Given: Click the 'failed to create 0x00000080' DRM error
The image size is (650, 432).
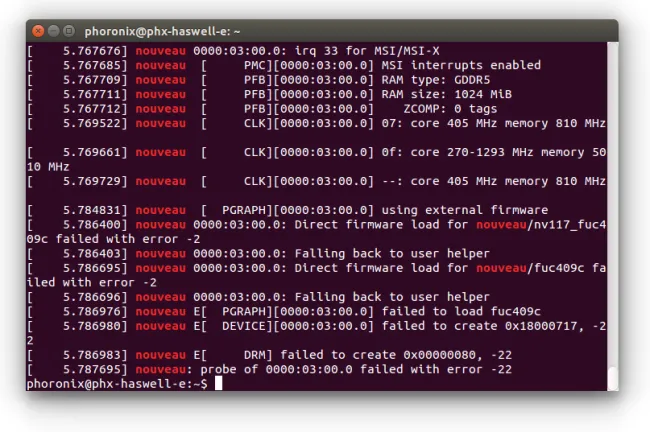Looking at the screenshot, I should [x=378, y=355].
